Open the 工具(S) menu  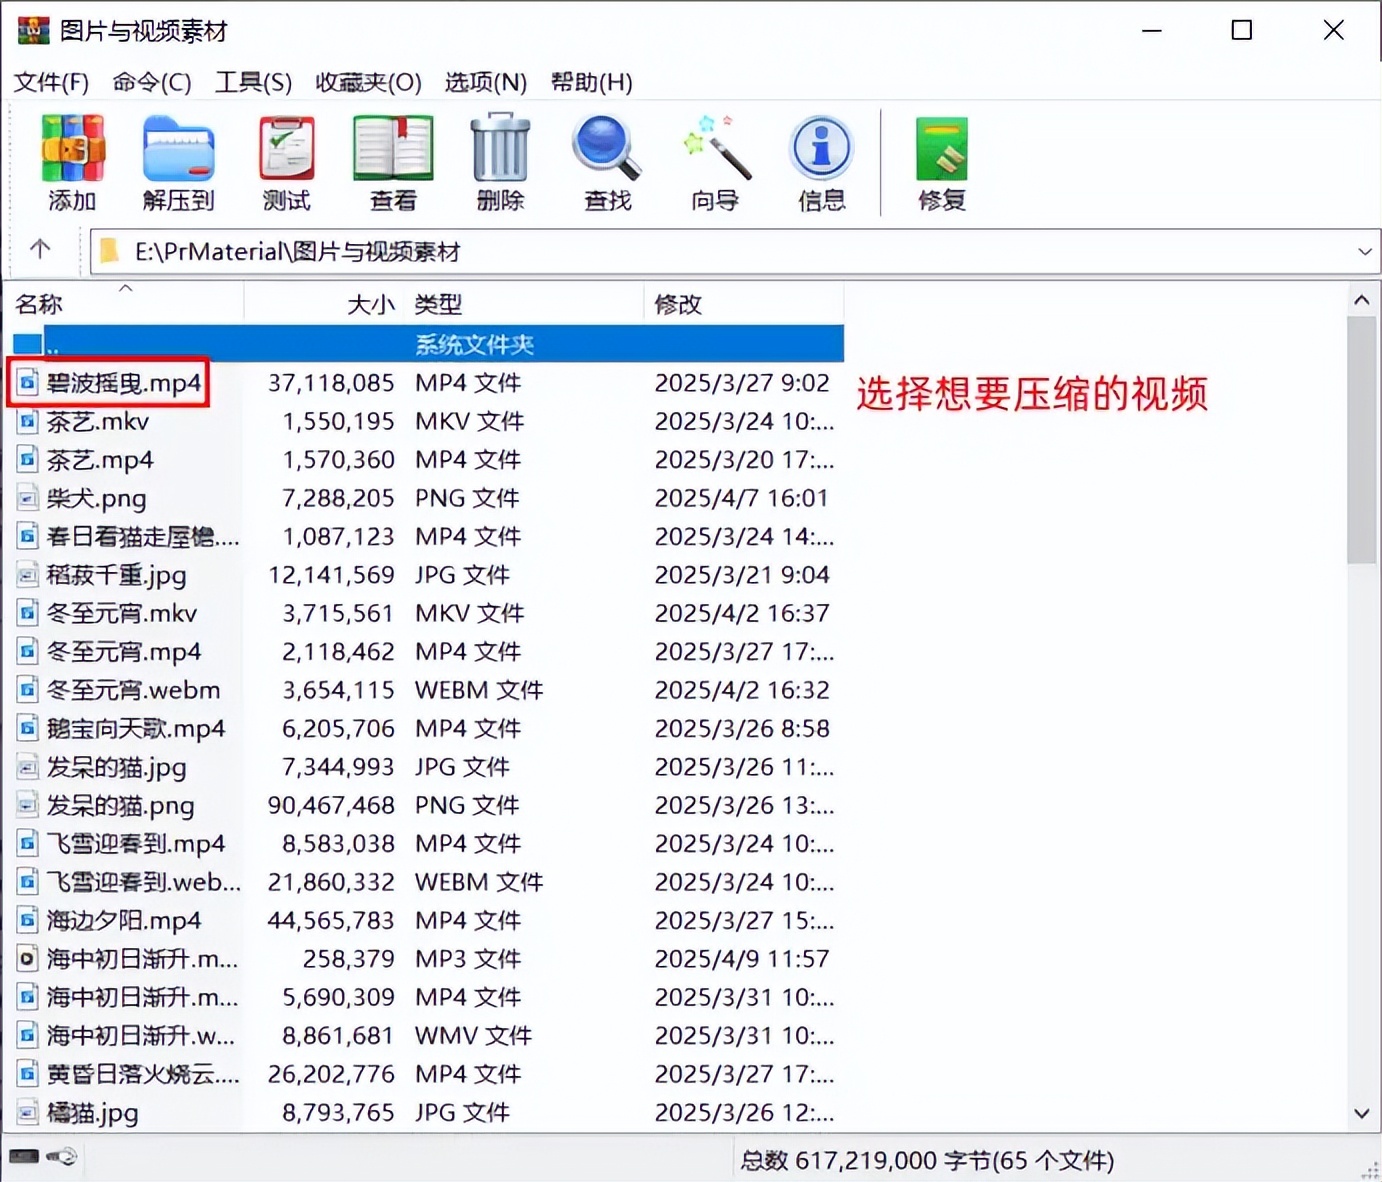[x=253, y=82]
